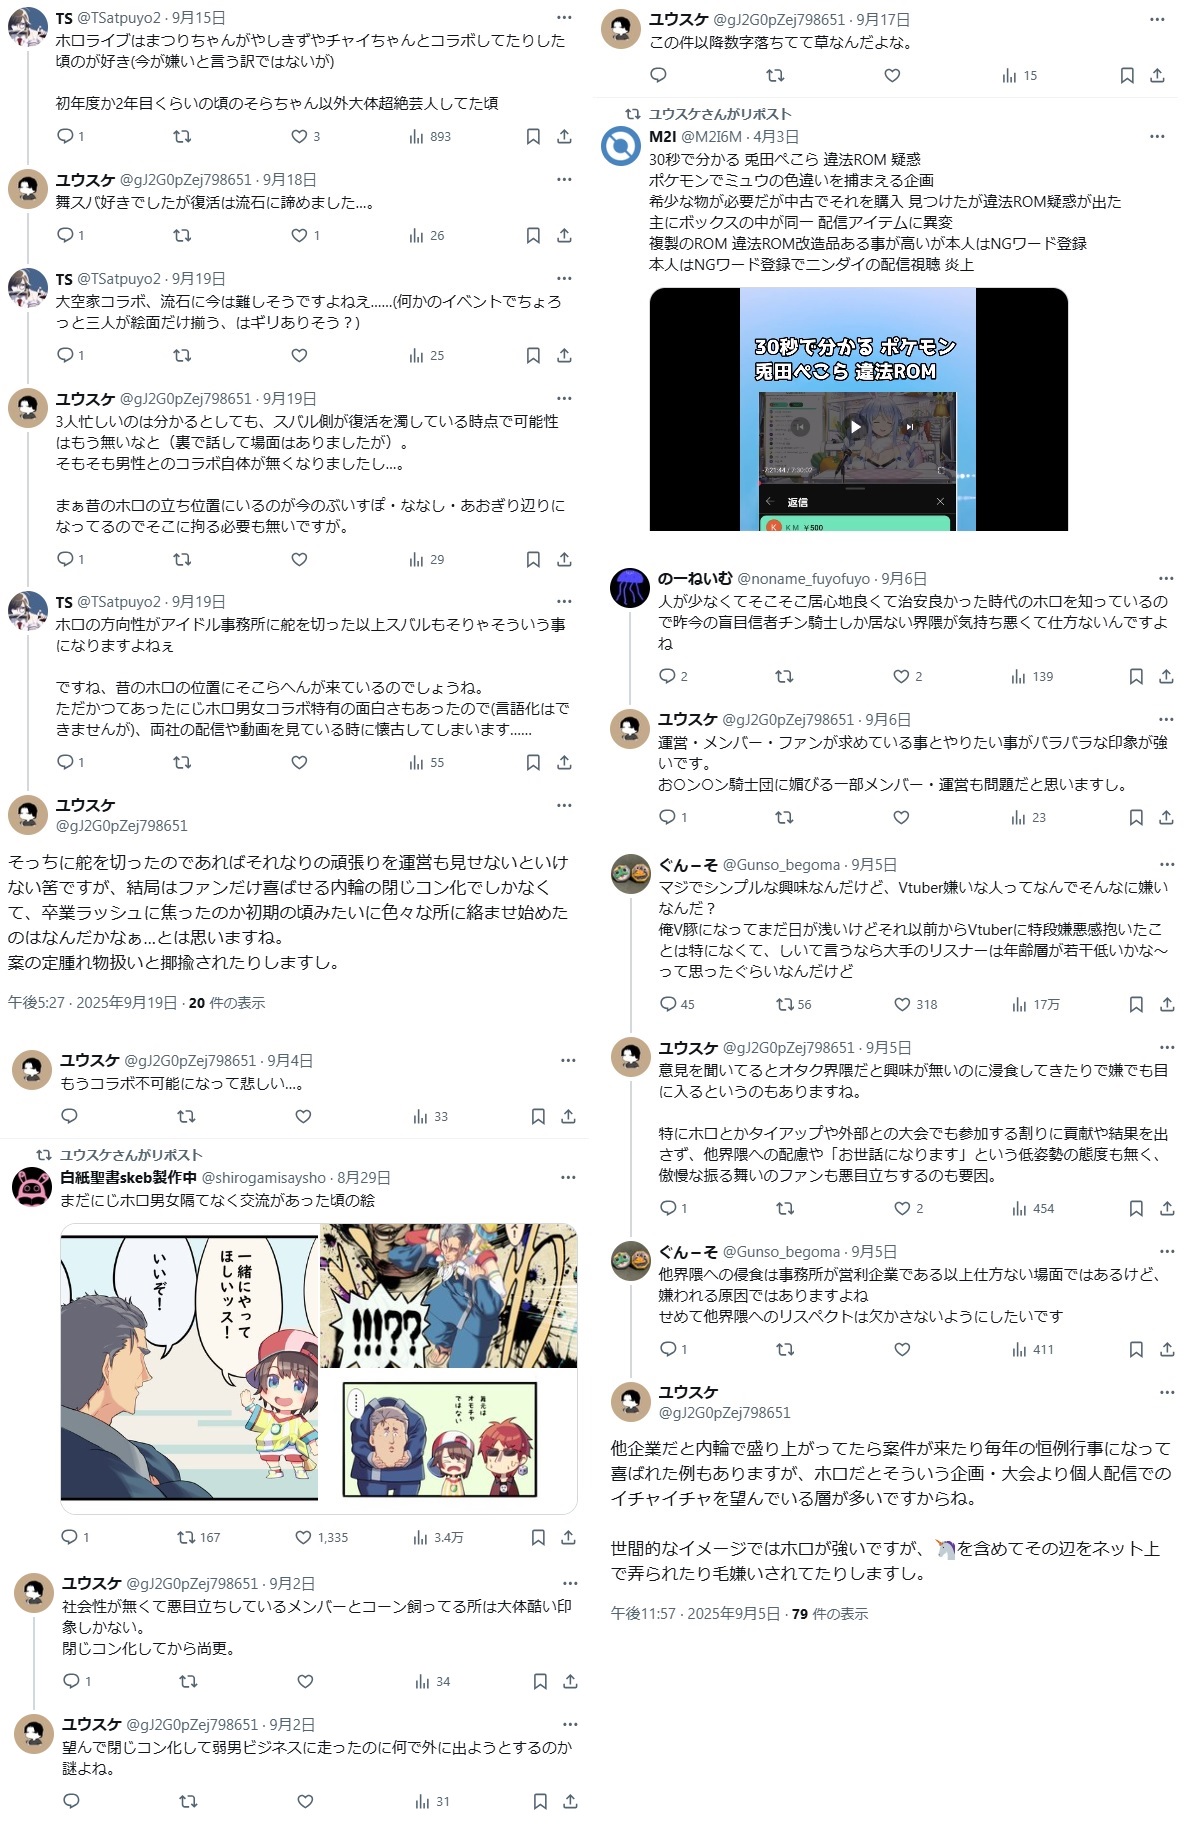Reply to ユウスケ's September 18 tweet
Viewport: 1201px width, 1826px height.
tap(65, 235)
